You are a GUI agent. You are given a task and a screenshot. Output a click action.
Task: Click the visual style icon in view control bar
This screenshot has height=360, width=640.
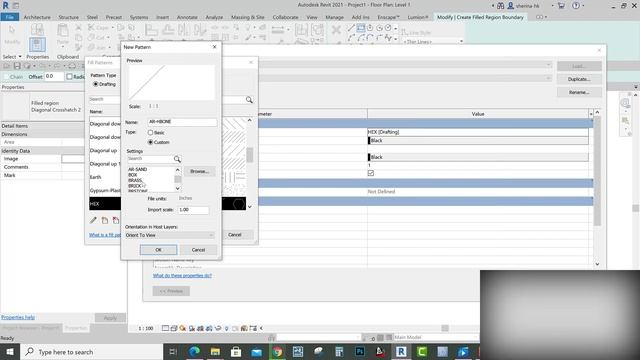(x=174, y=328)
